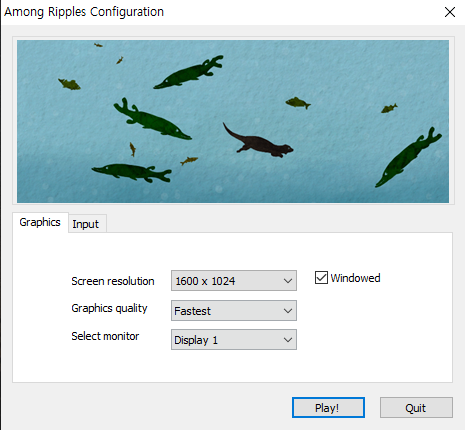Click the Screen resolution label

pos(113,281)
